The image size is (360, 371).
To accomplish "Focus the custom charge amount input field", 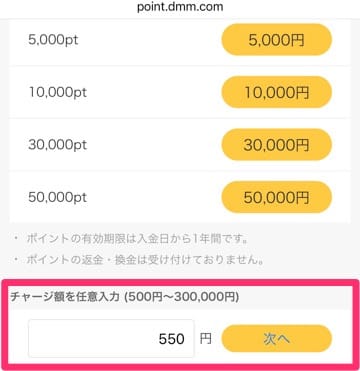I will pyautogui.click(x=111, y=338).
